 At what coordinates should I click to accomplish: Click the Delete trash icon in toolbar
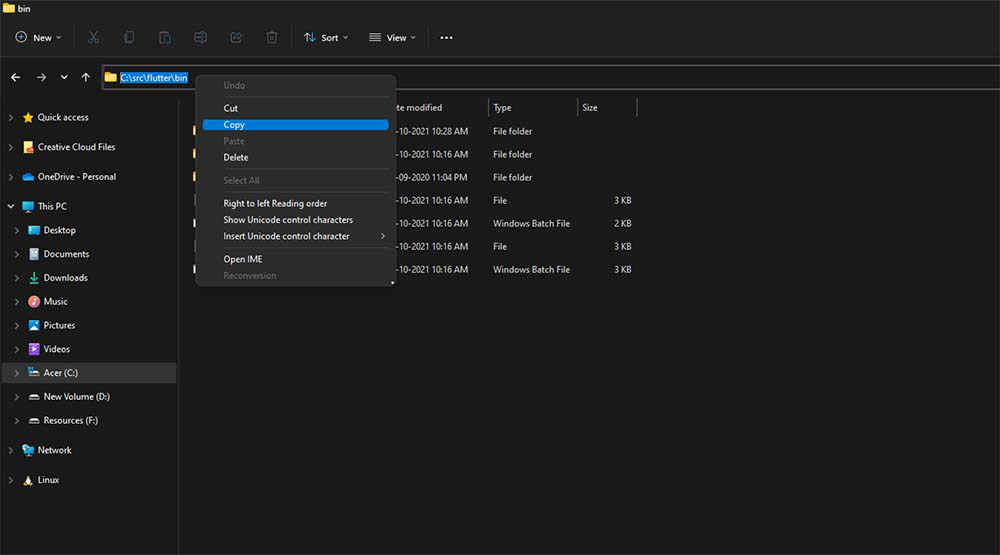pos(271,37)
